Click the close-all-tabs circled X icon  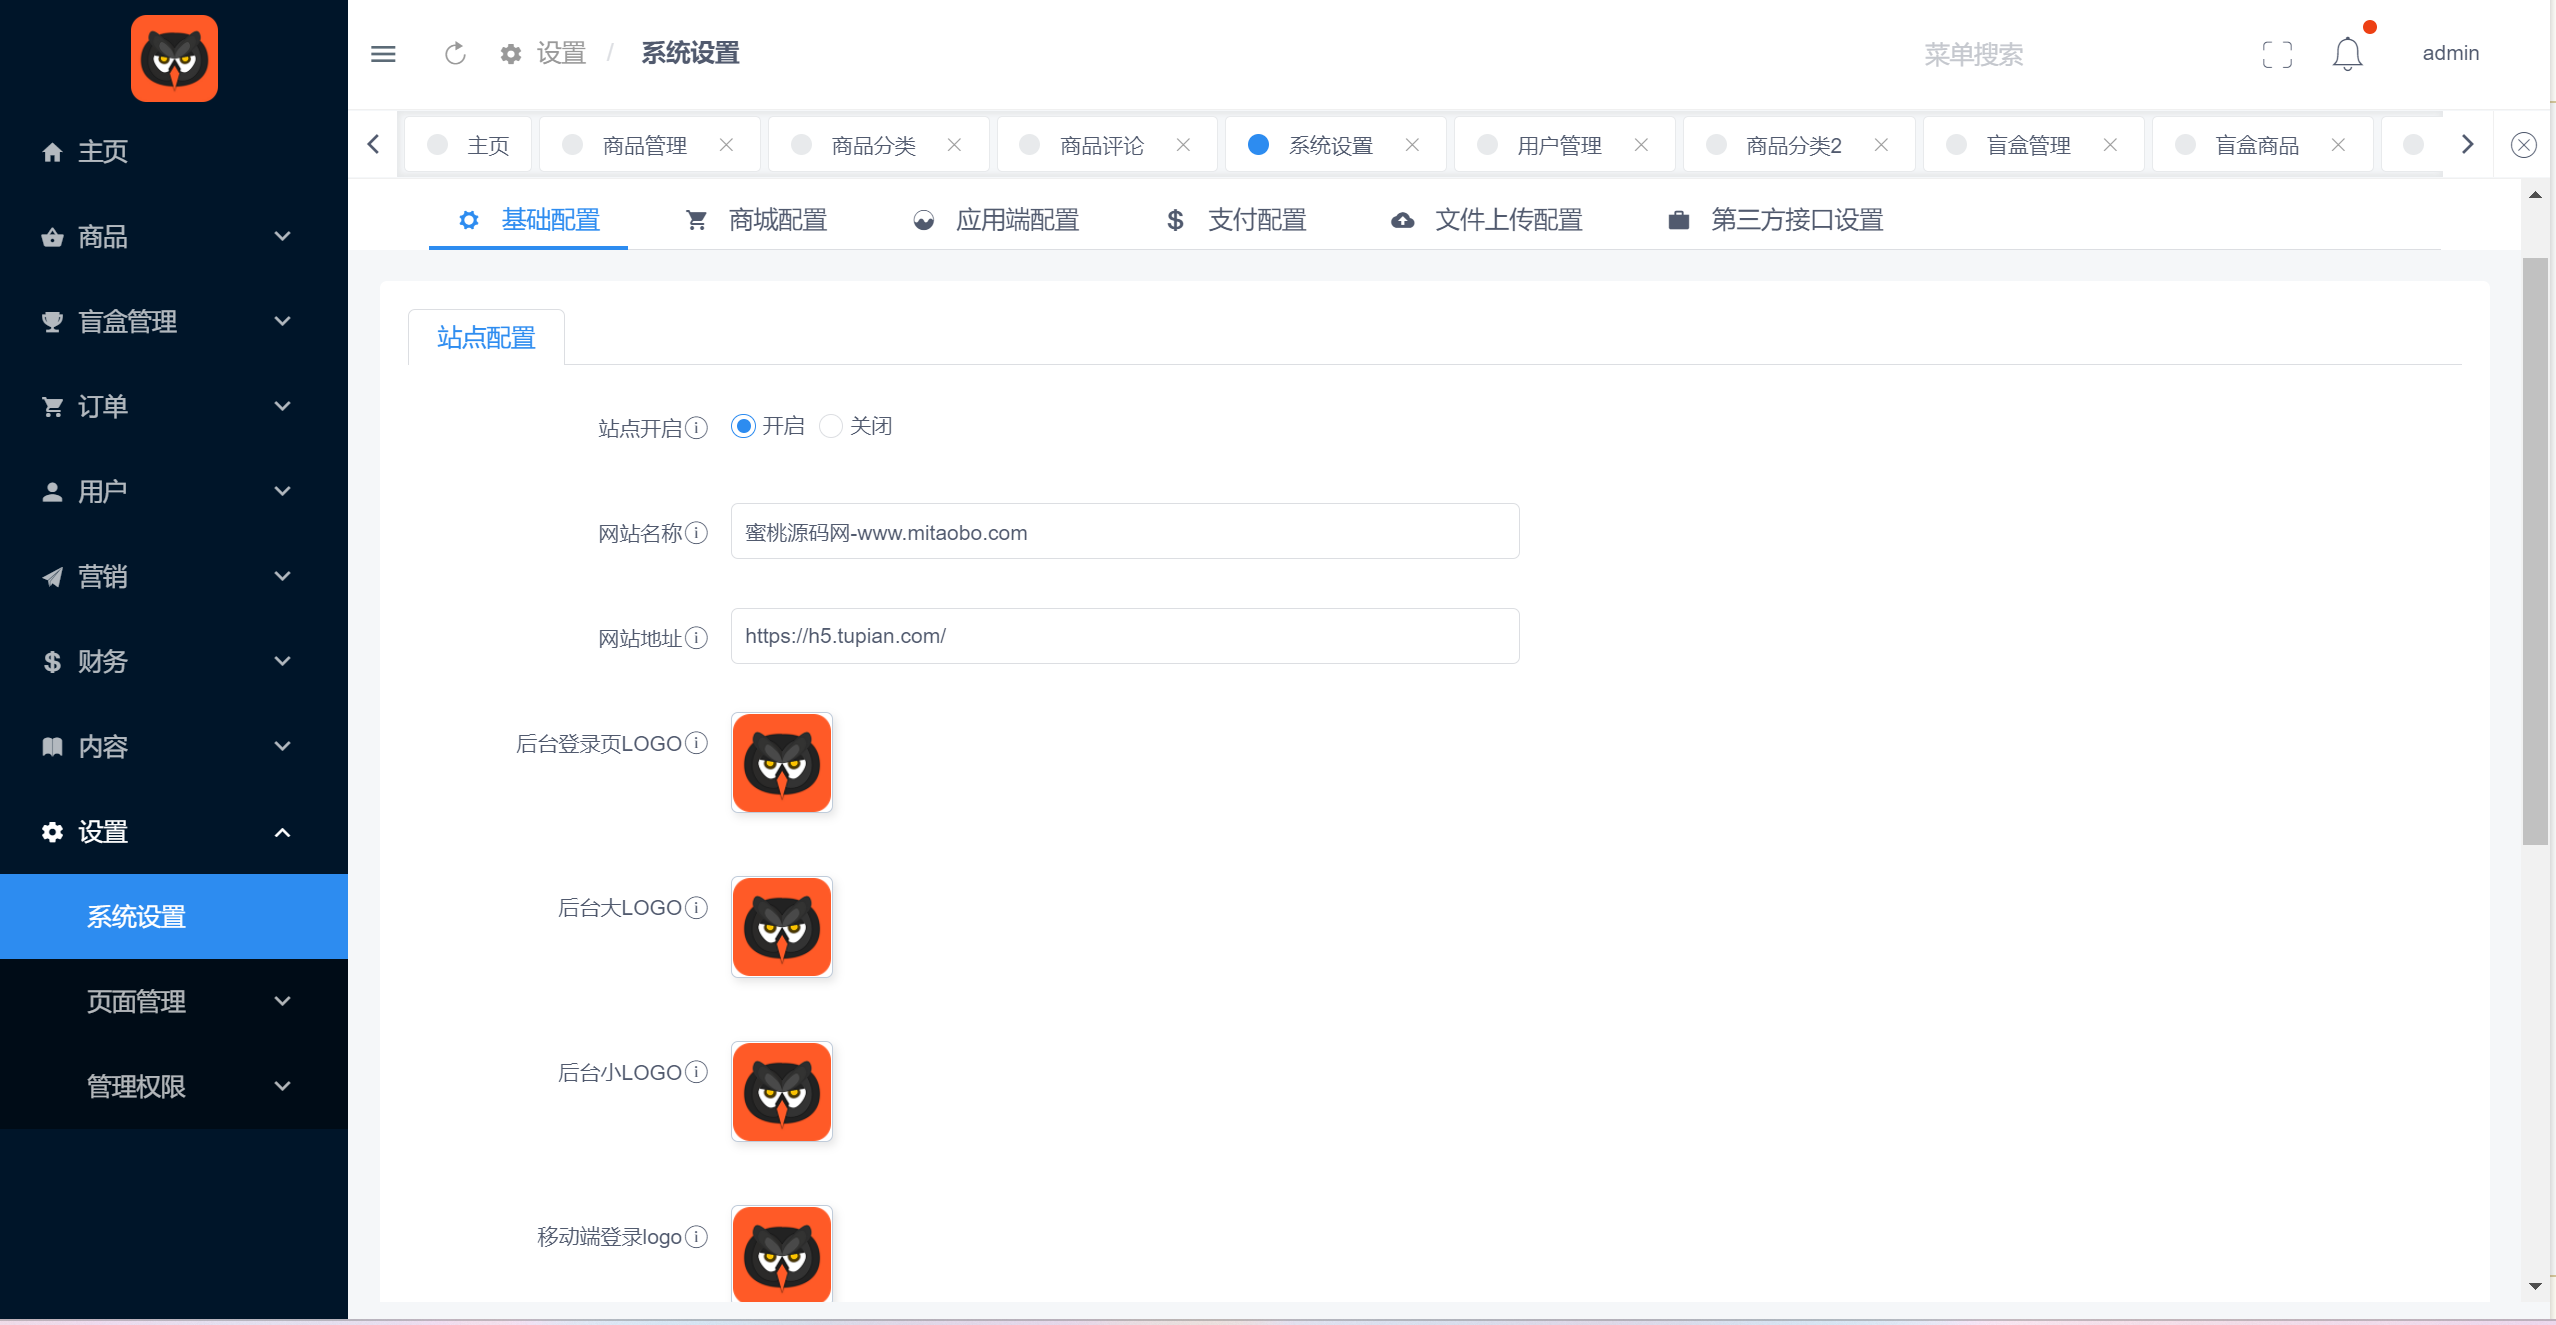pyautogui.click(x=2523, y=145)
